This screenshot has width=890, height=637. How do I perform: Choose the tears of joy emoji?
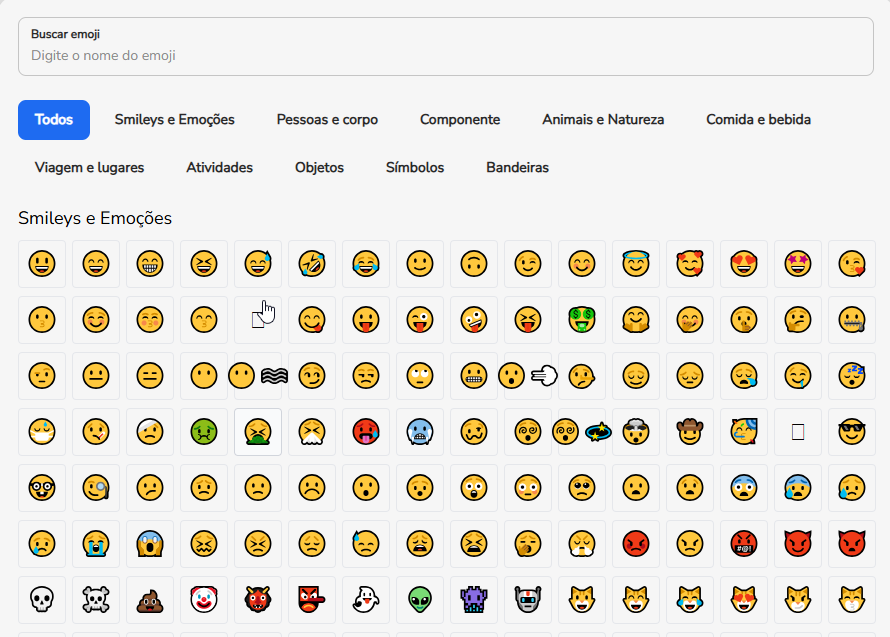[366, 264]
